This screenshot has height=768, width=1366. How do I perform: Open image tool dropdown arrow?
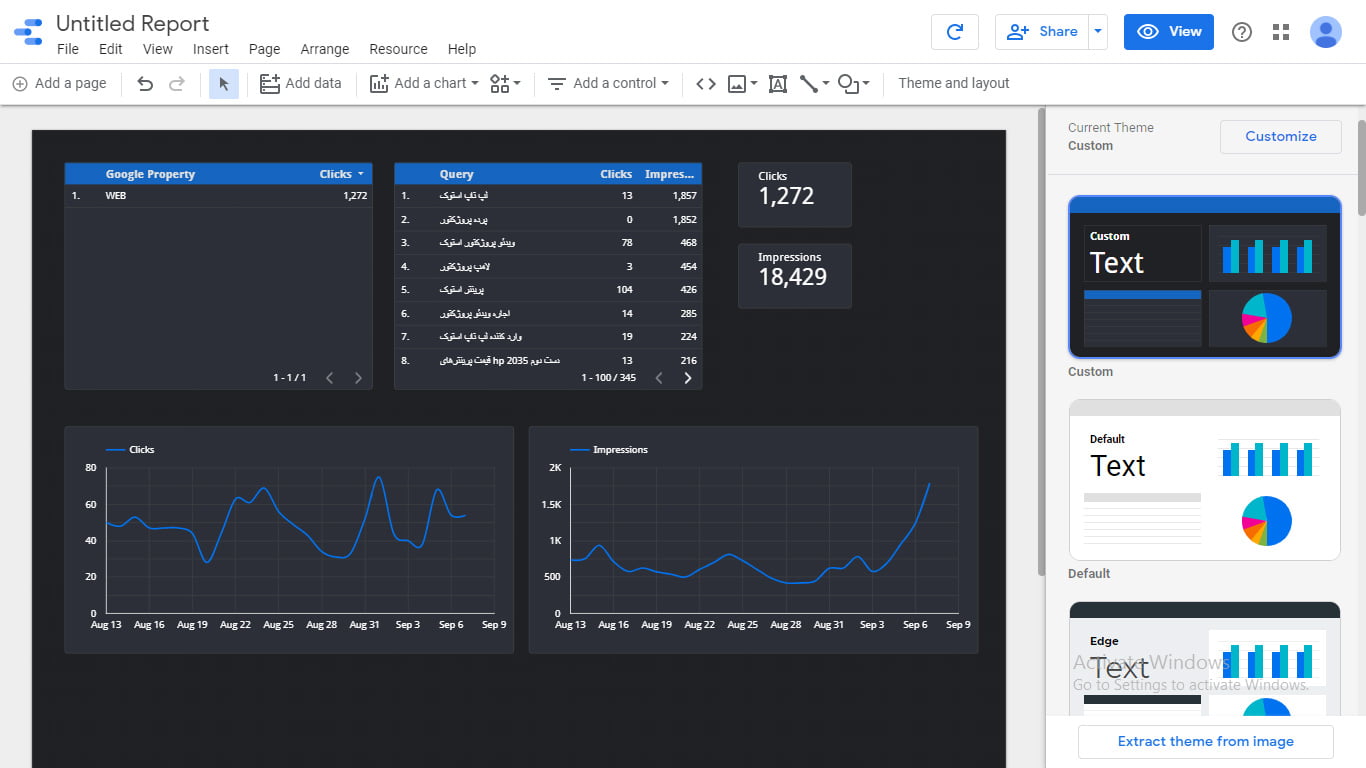754,84
